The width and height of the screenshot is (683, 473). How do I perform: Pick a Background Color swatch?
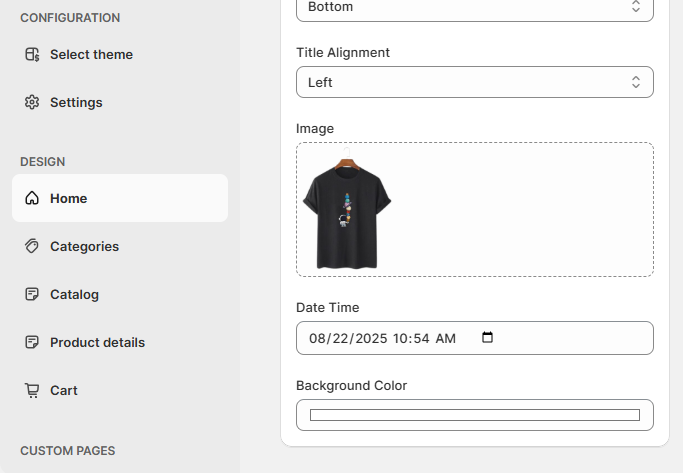point(475,415)
